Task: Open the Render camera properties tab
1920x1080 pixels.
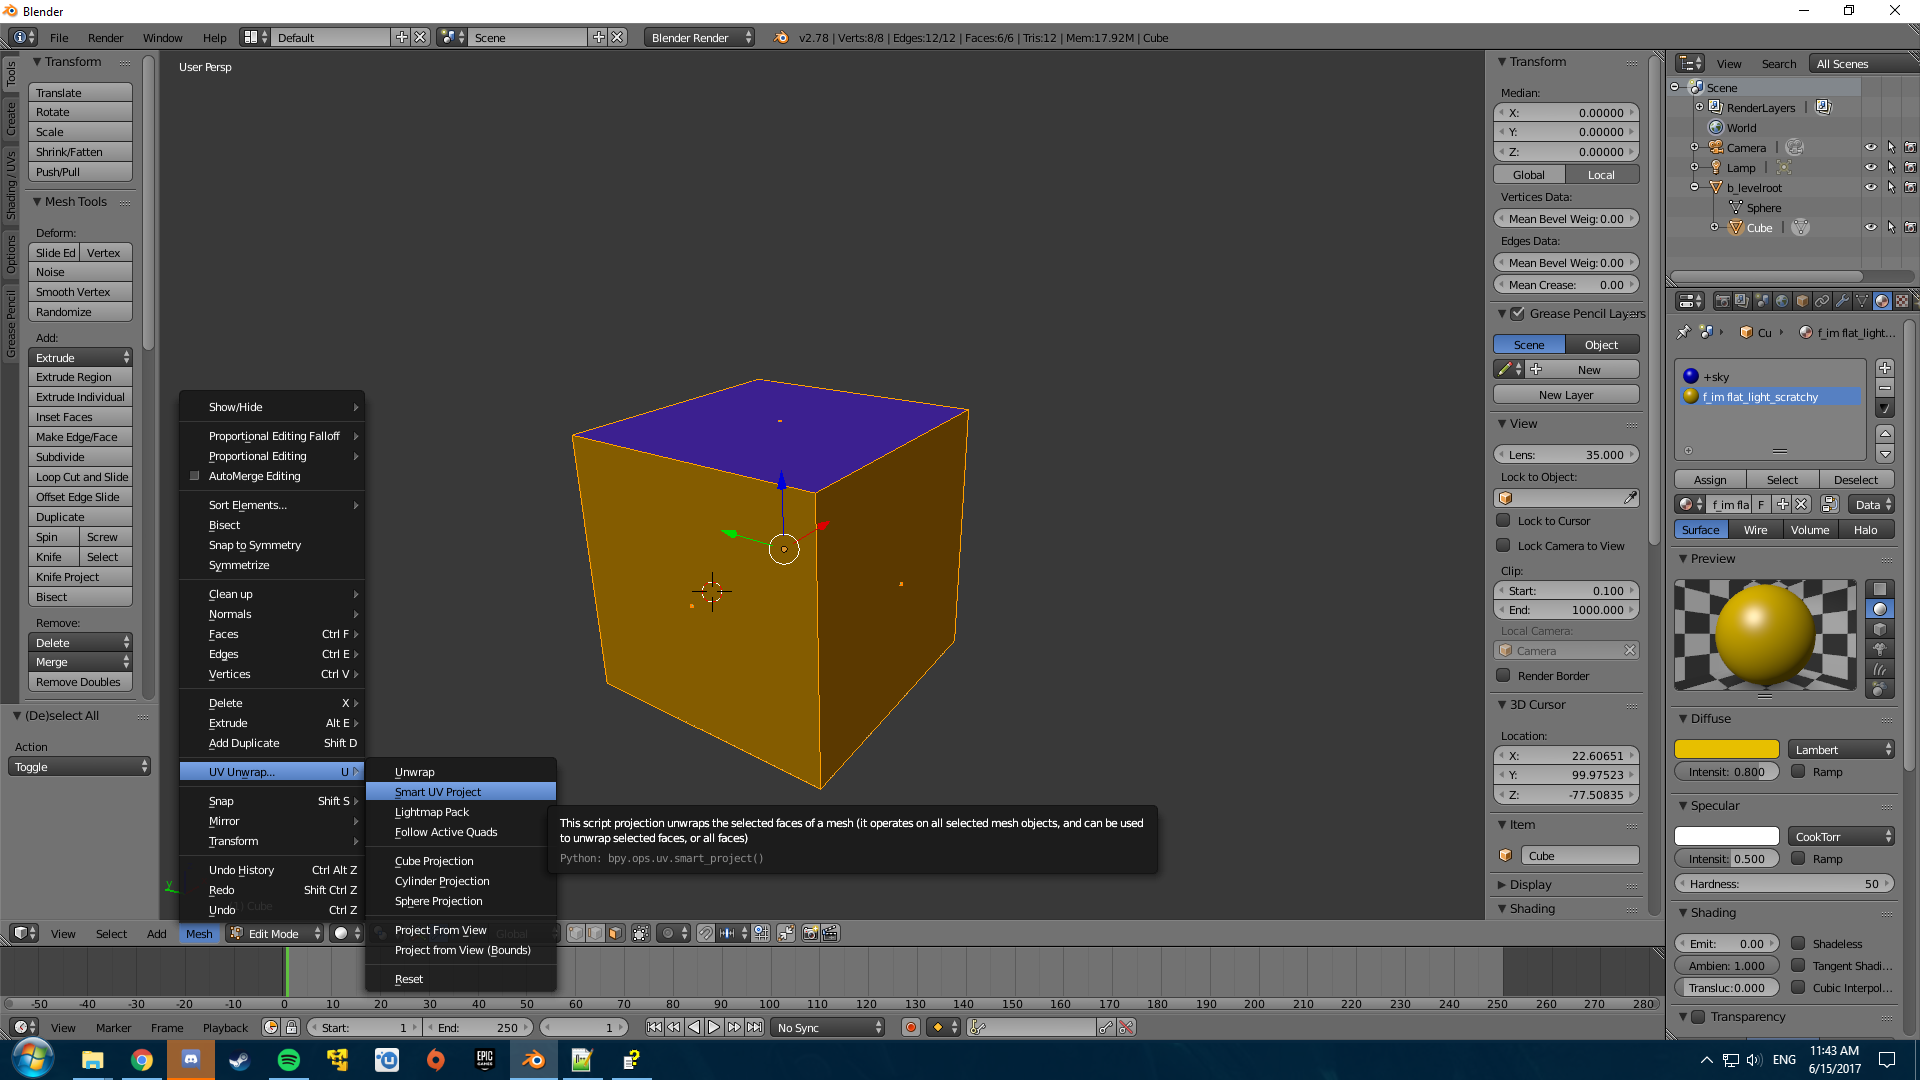Action: pyautogui.click(x=1722, y=301)
